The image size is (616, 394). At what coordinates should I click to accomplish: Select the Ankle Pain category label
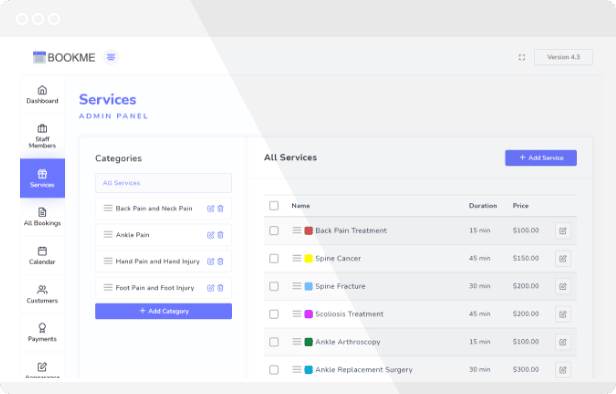(132, 235)
